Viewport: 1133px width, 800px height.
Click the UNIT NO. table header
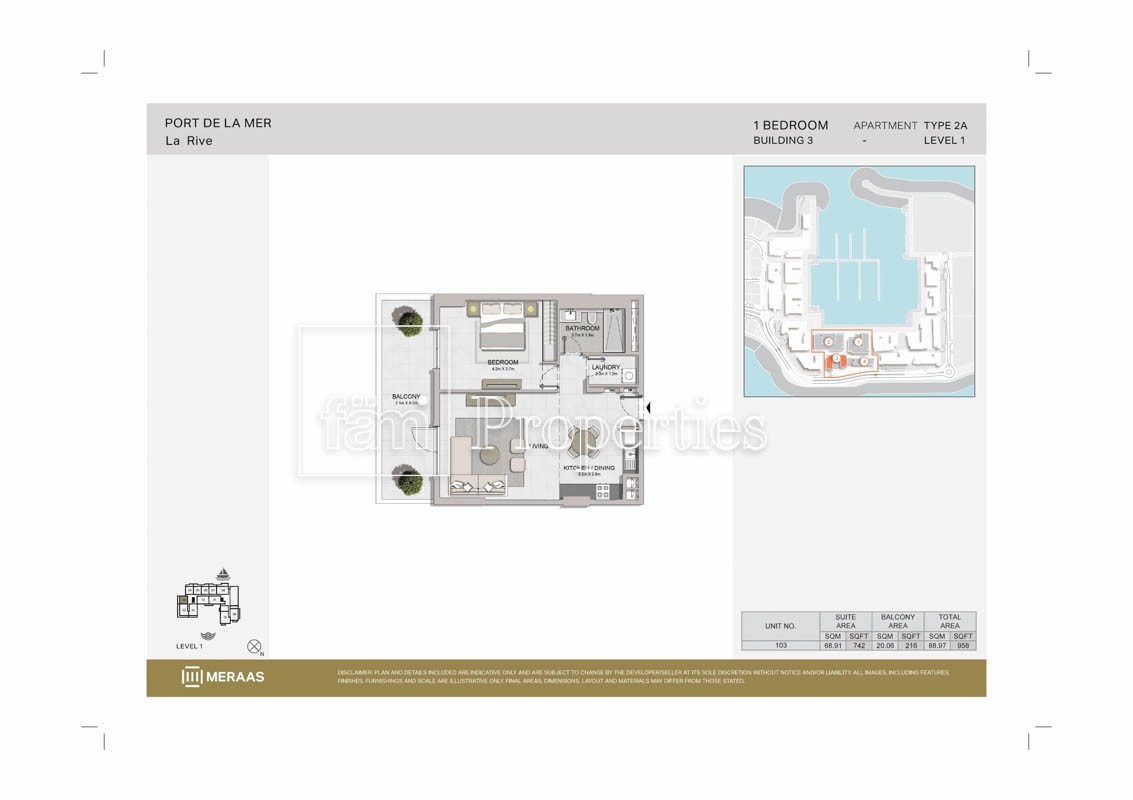click(780, 626)
